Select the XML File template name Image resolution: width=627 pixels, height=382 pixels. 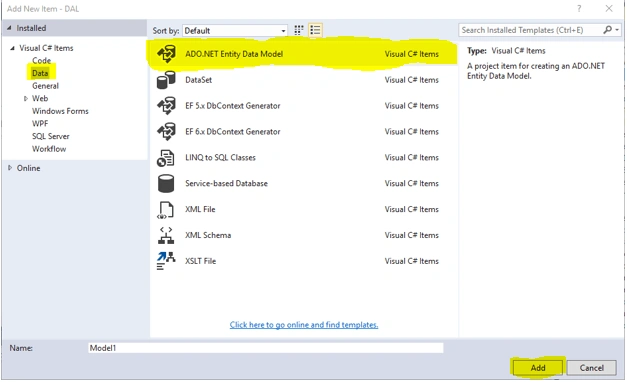coord(200,209)
